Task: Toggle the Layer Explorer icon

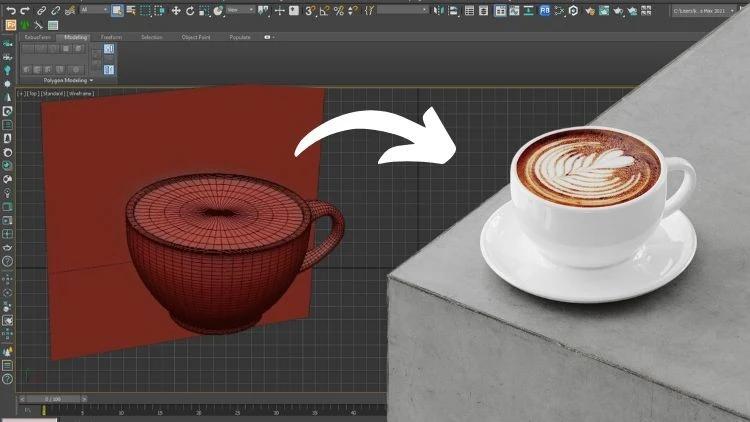Action: pos(483,10)
